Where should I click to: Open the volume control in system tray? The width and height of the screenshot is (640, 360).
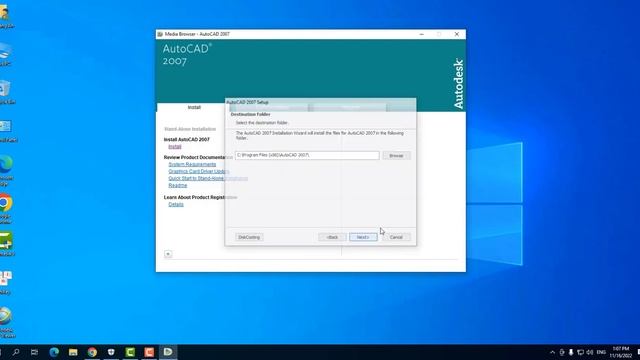(x=590, y=352)
